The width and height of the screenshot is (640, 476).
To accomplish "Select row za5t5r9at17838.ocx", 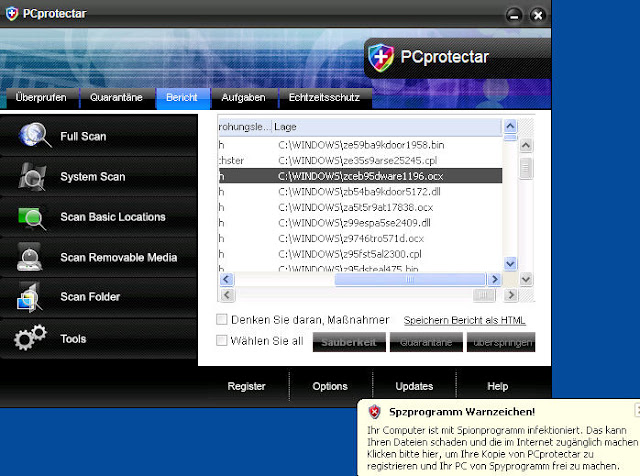I will [x=360, y=207].
